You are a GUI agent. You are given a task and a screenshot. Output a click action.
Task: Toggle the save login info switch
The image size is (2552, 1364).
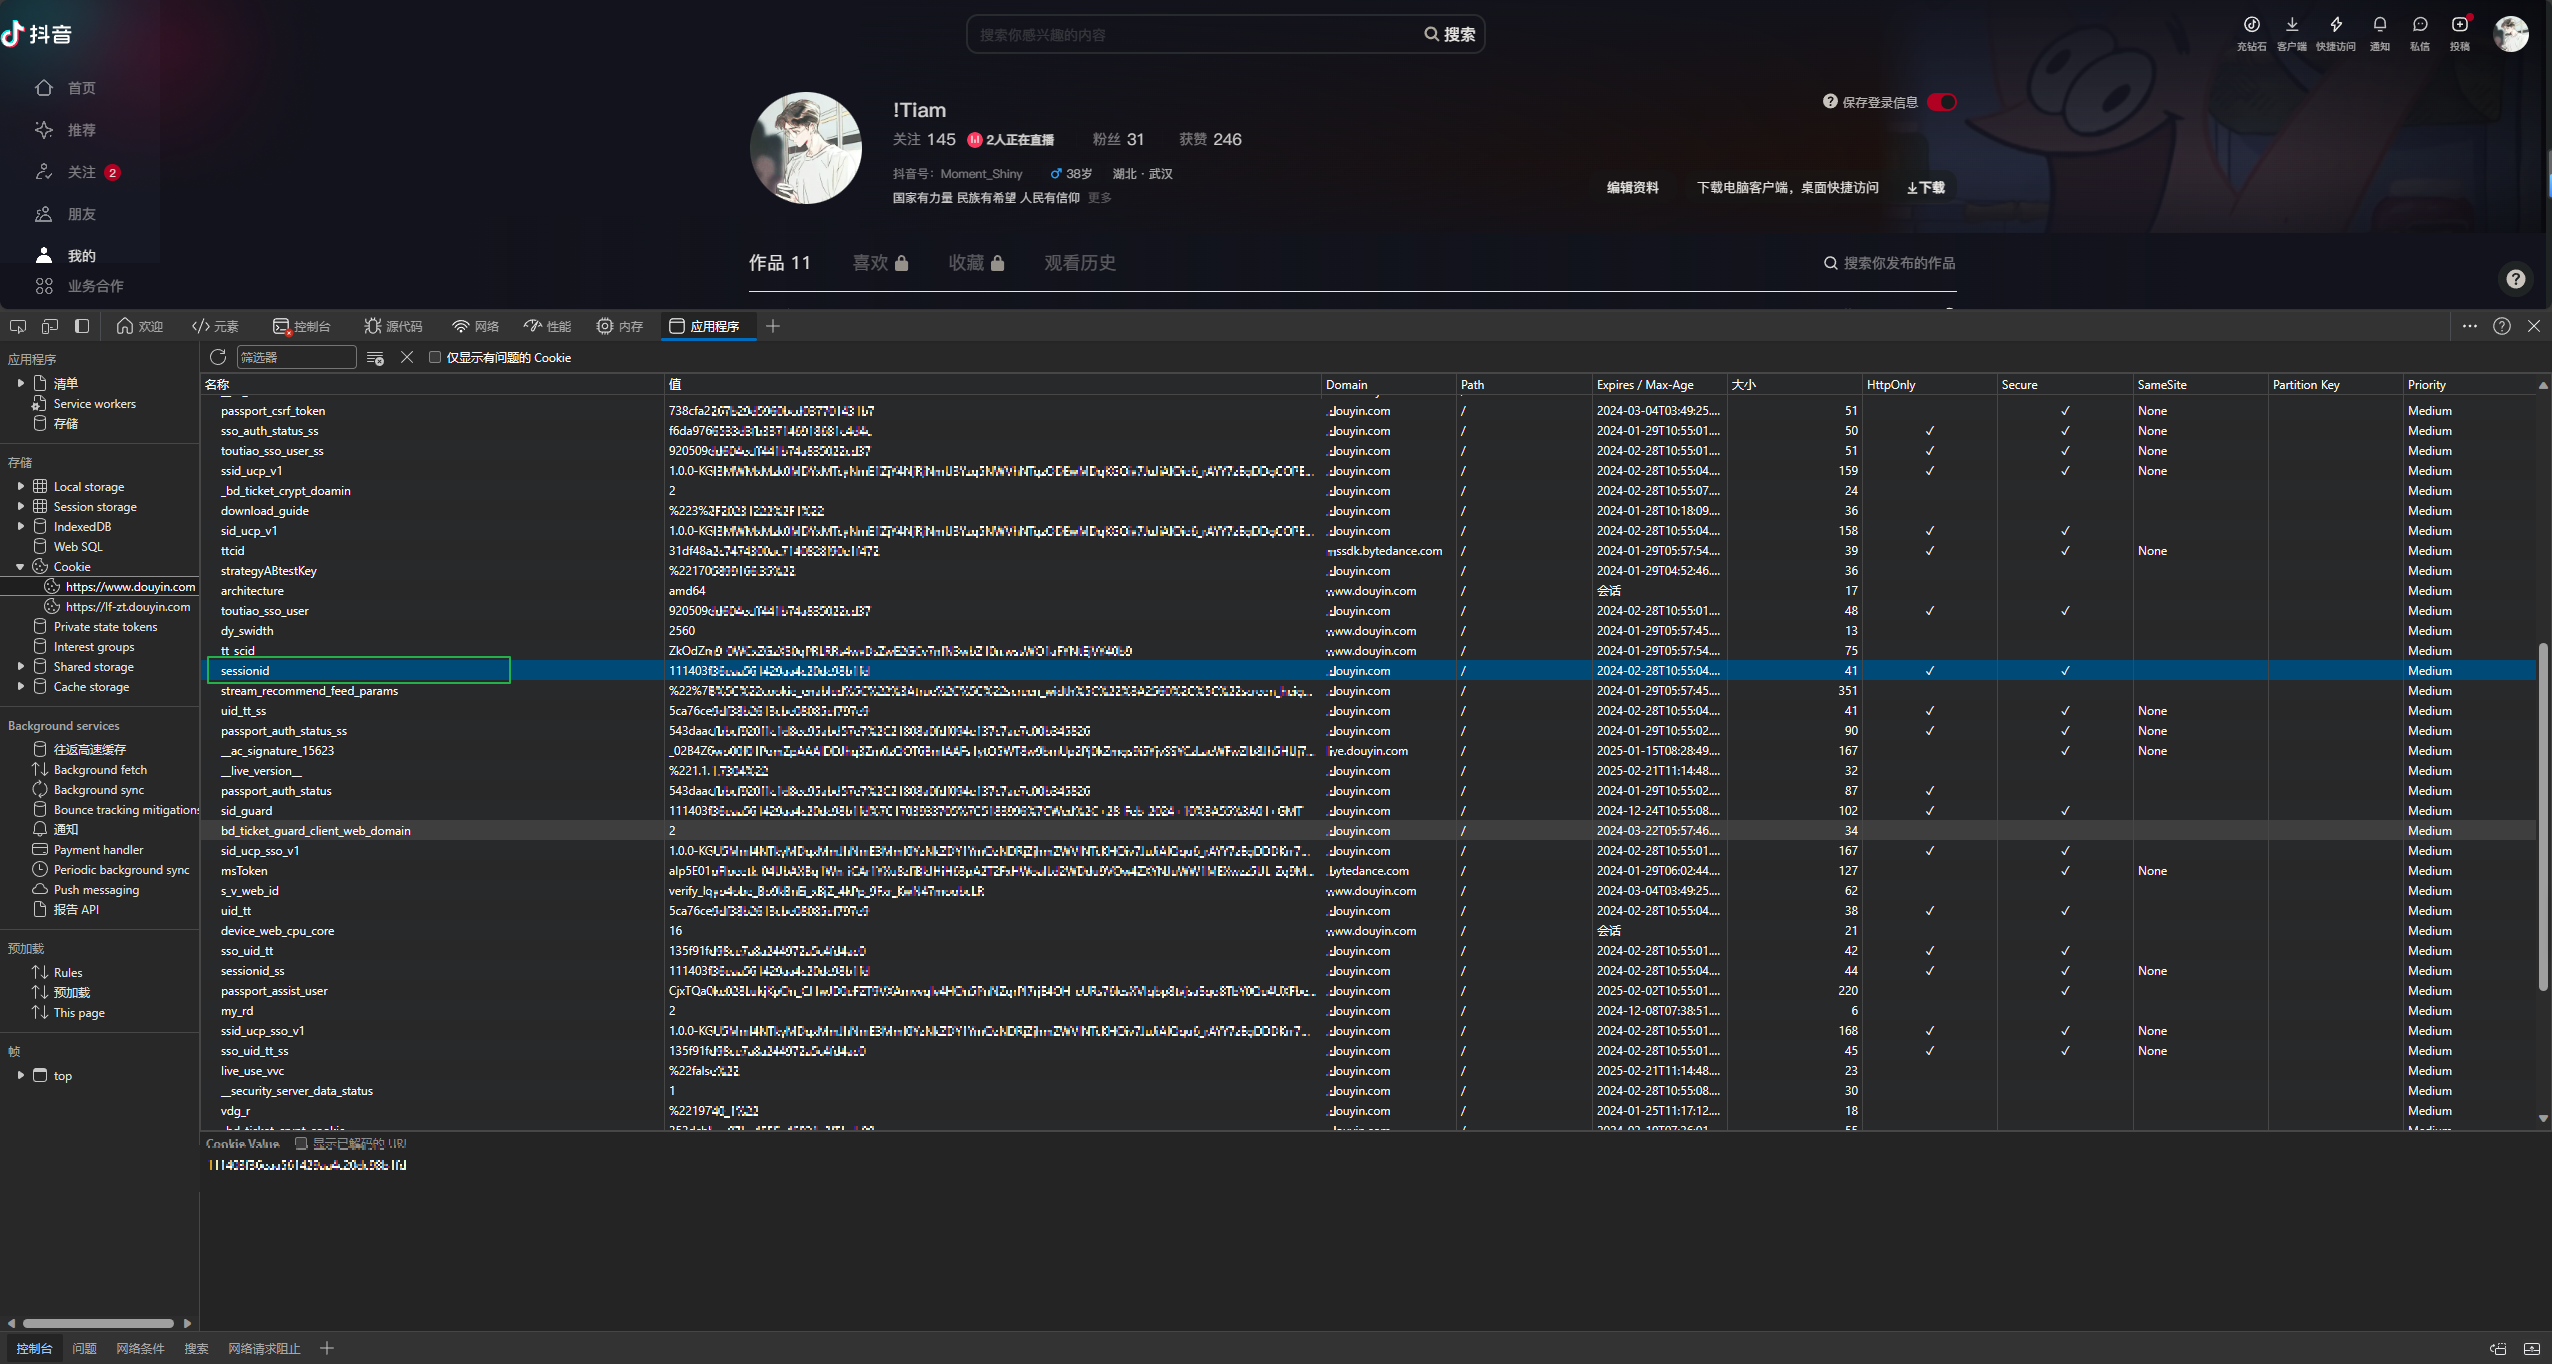point(1942,102)
